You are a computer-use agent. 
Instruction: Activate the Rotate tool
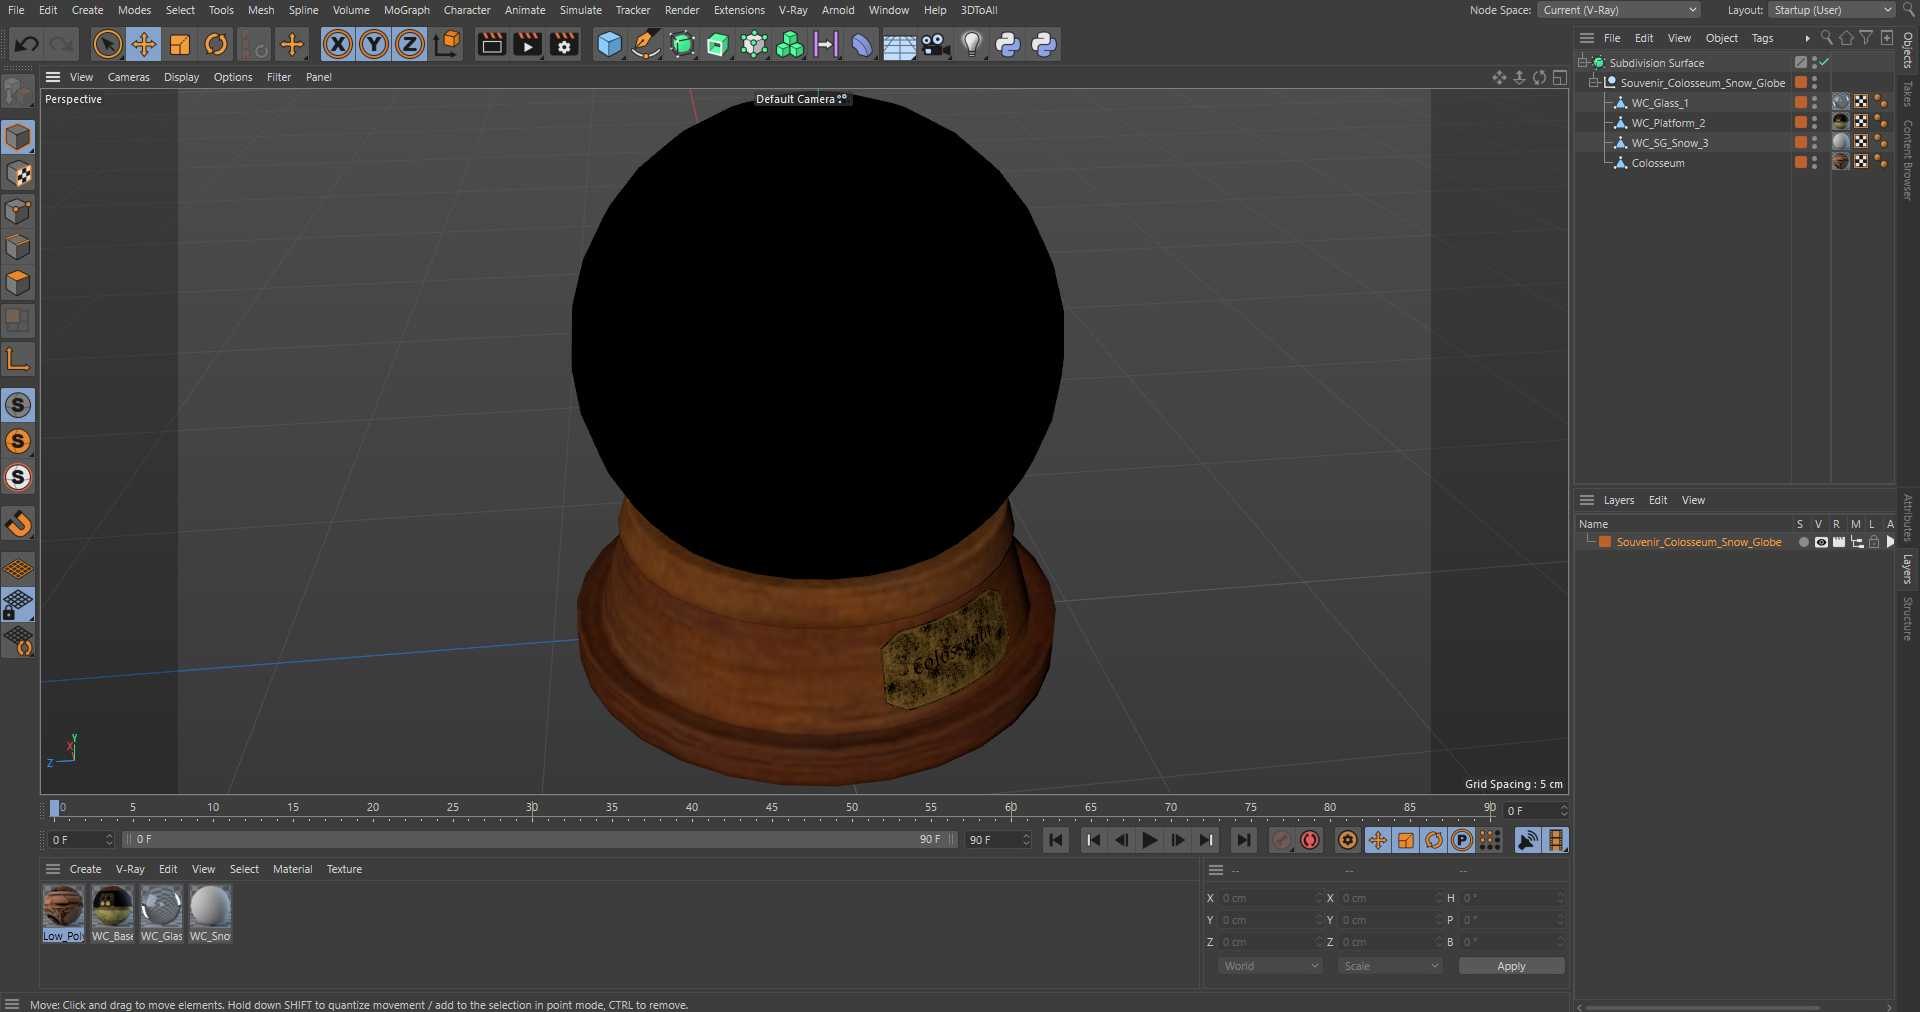click(216, 44)
